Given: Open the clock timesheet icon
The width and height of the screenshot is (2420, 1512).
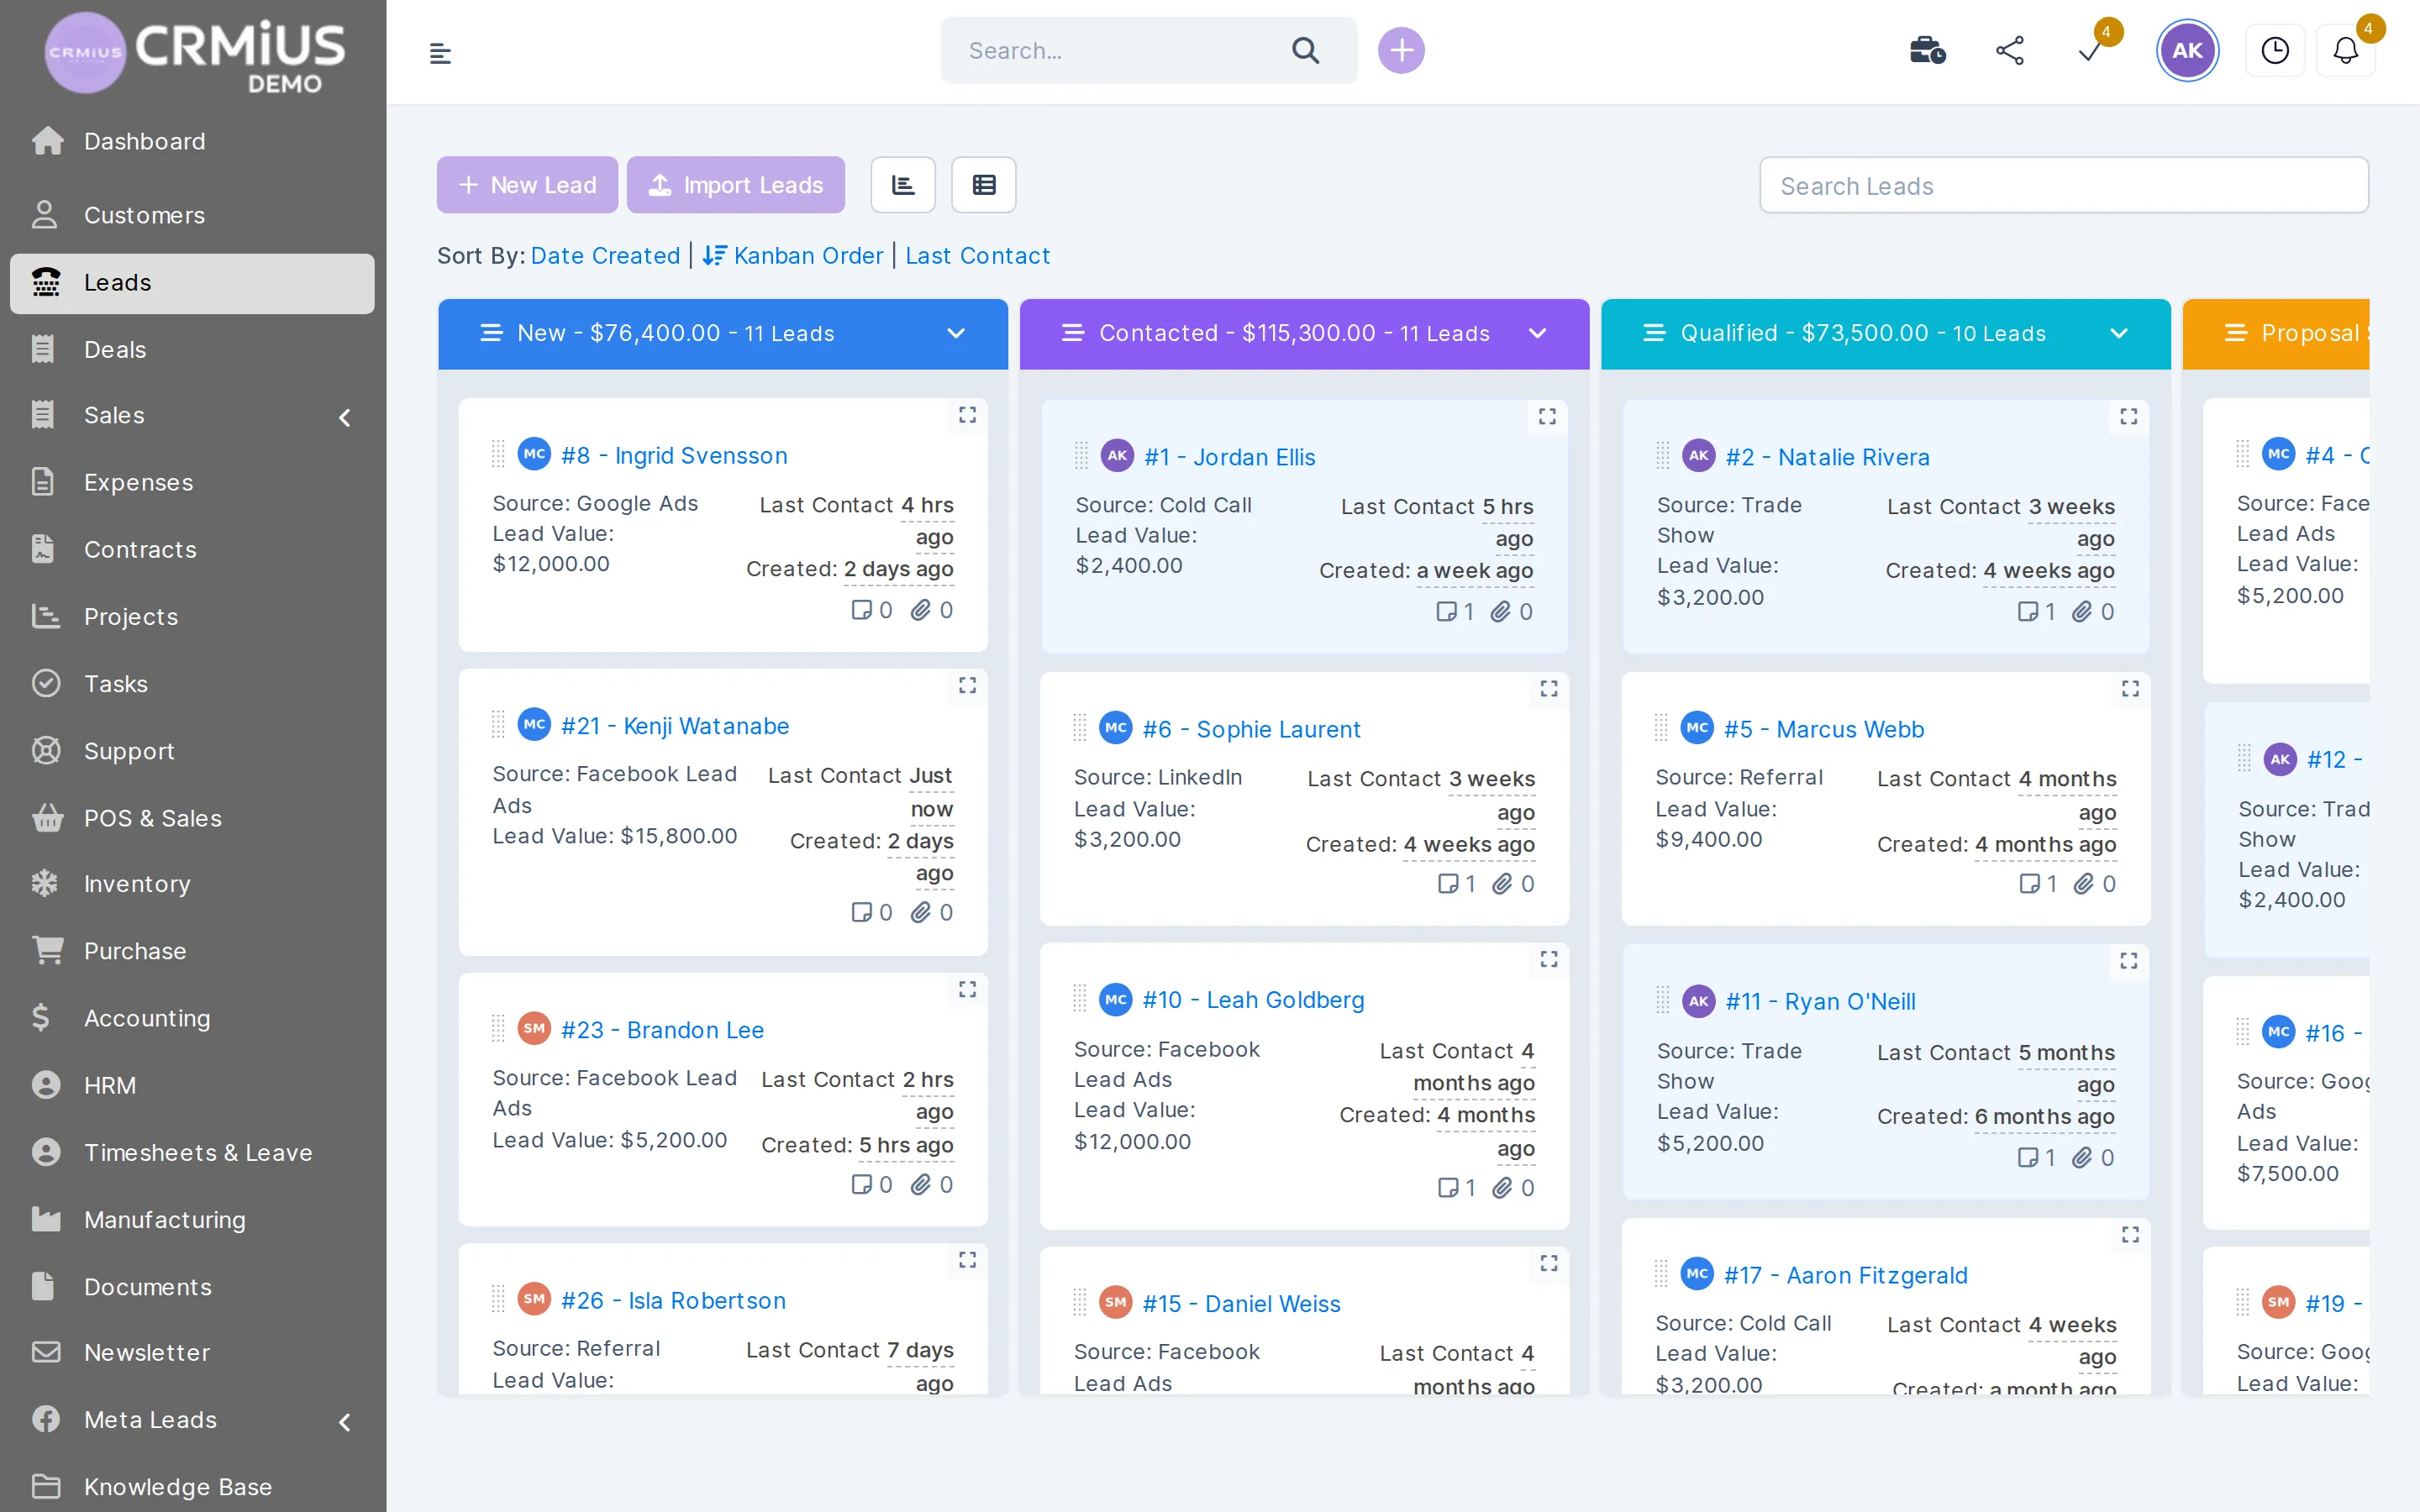Looking at the screenshot, I should [x=2275, y=50].
